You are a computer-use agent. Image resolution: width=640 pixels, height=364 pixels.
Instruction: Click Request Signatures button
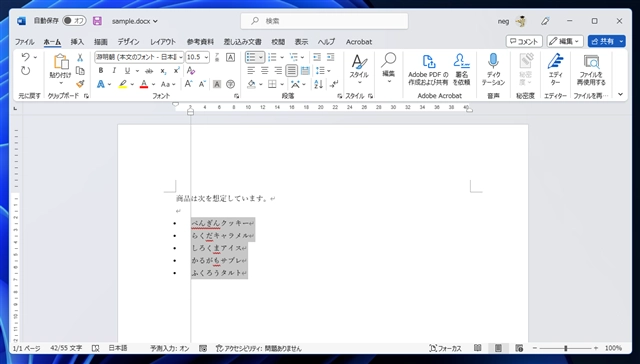(462, 70)
